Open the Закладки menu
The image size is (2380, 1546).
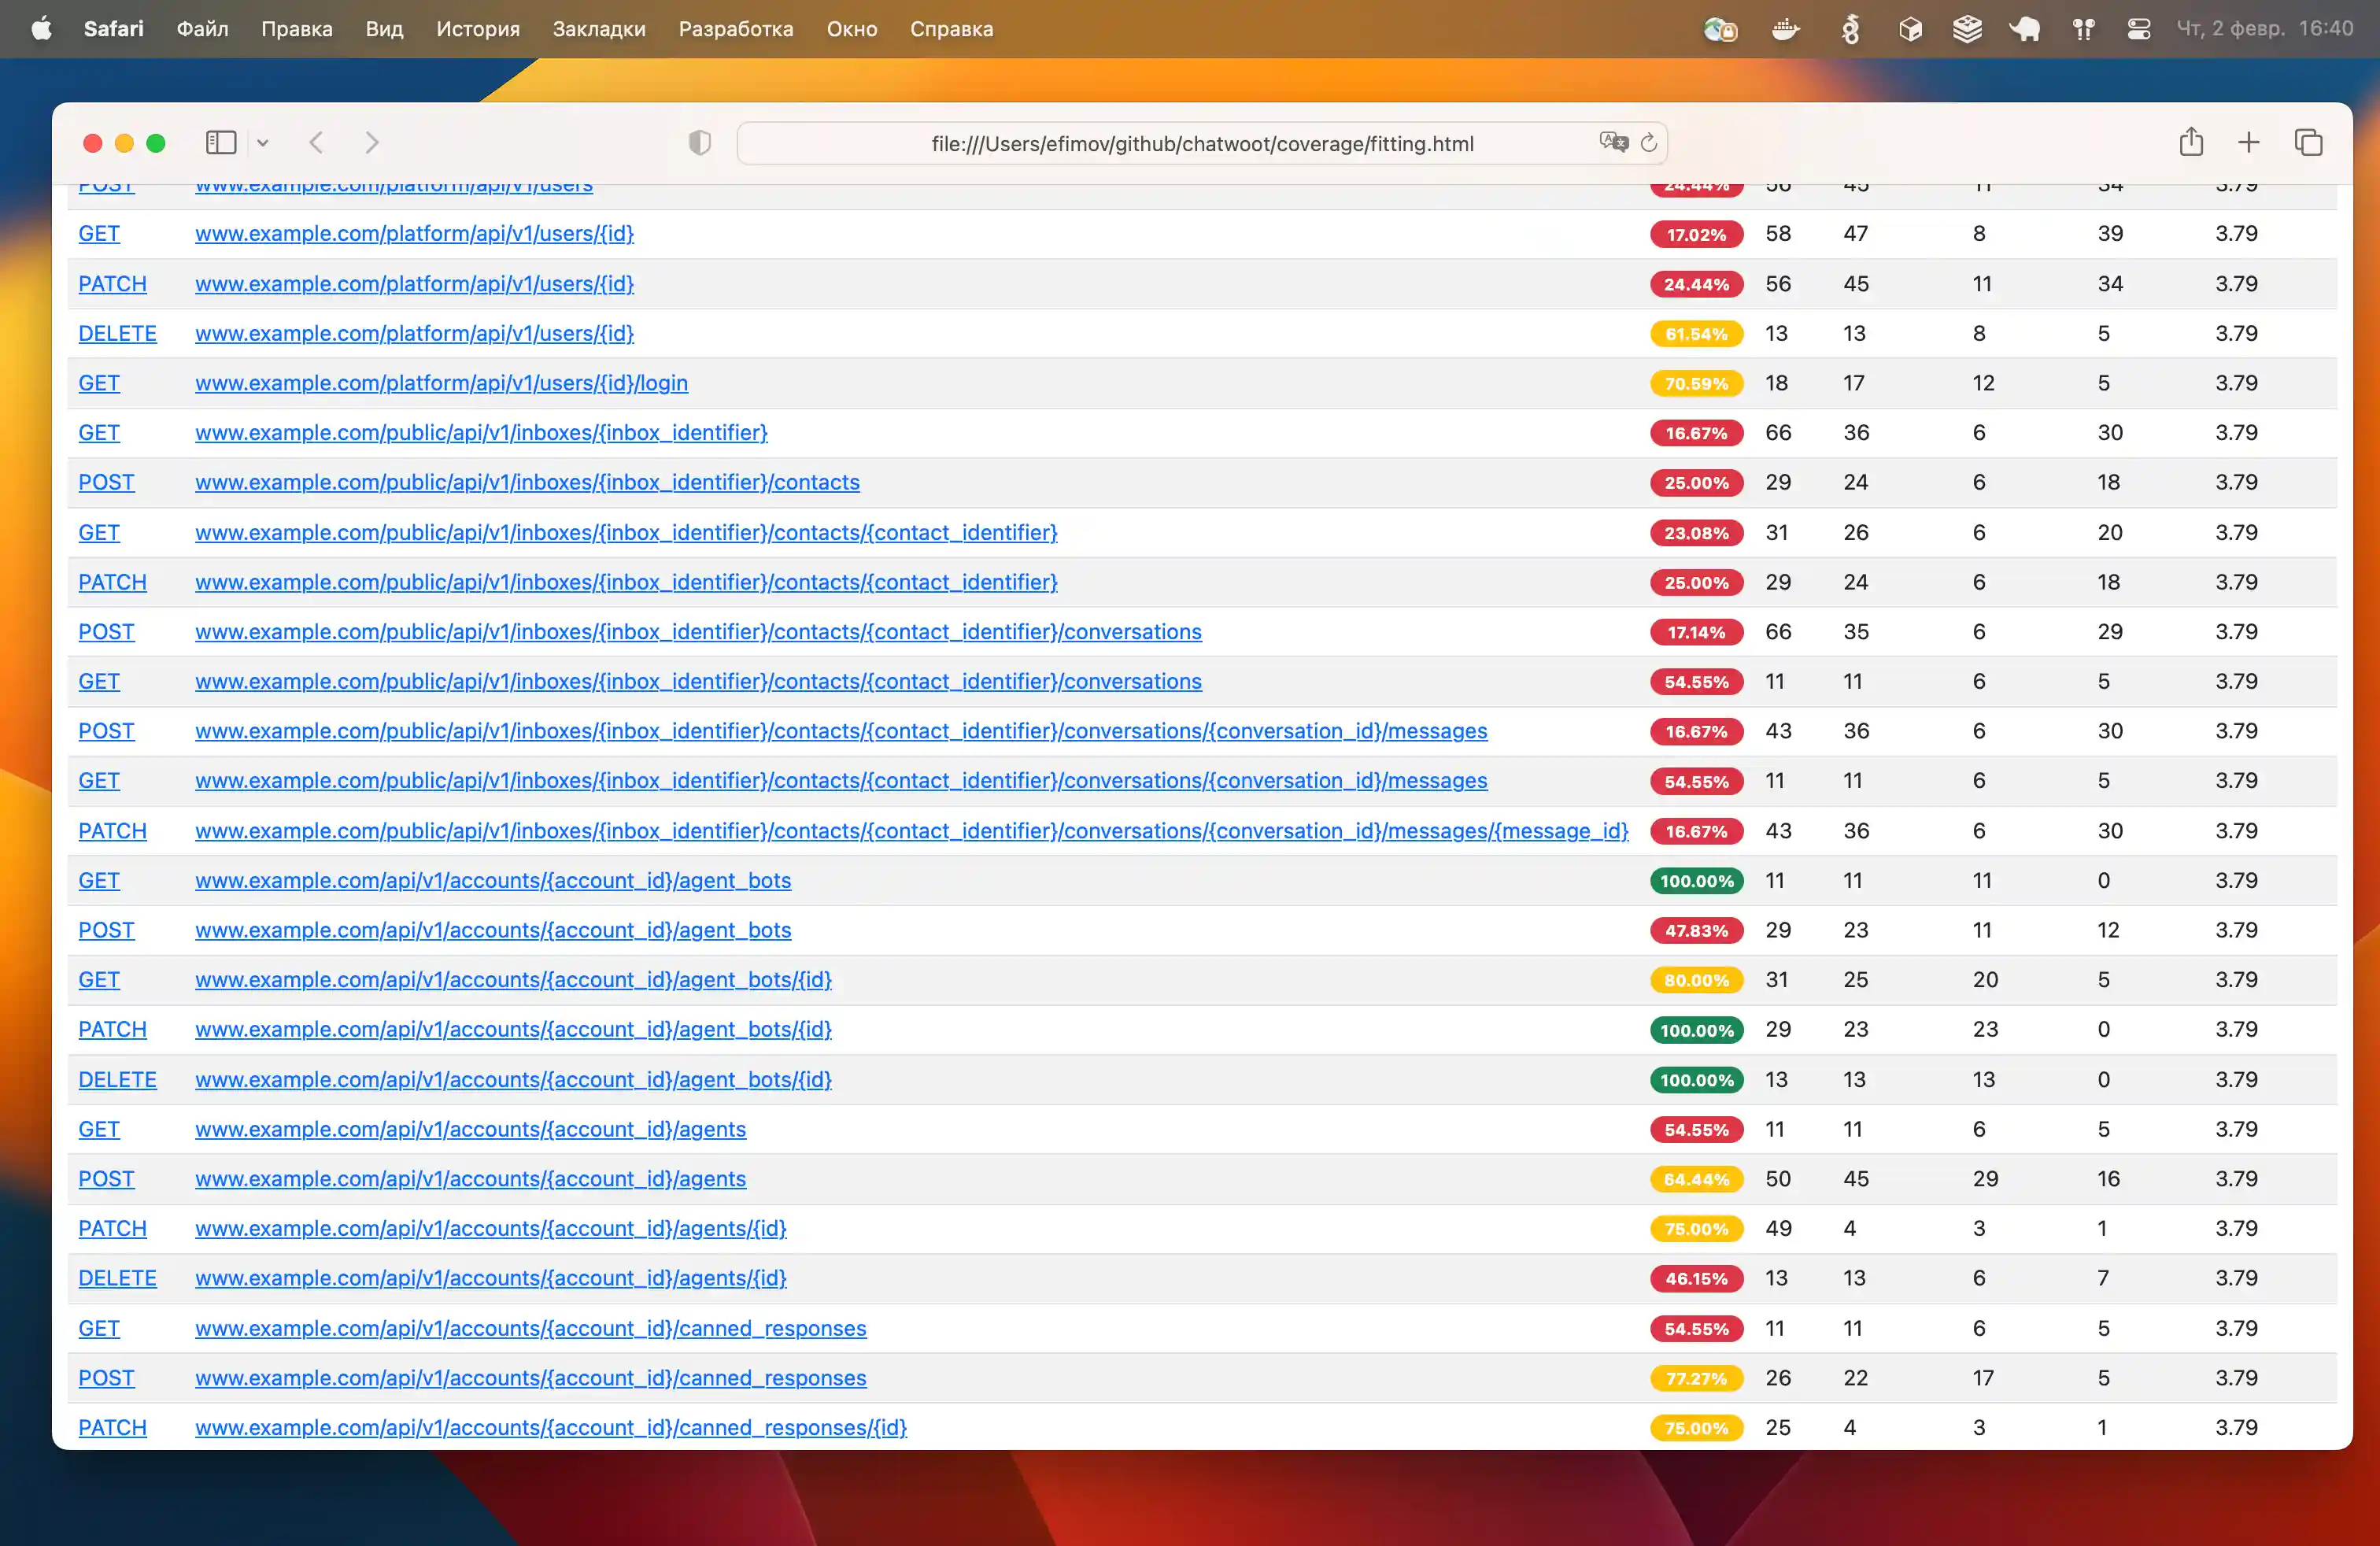[x=599, y=29]
